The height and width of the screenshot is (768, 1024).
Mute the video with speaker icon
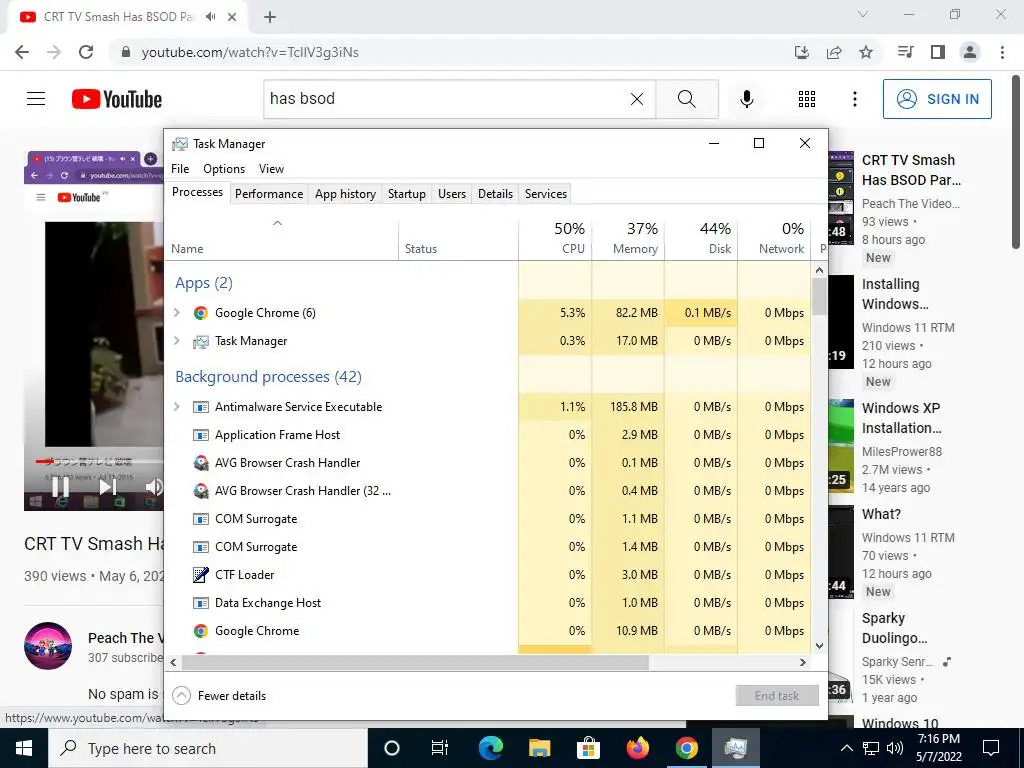(x=154, y=487)
